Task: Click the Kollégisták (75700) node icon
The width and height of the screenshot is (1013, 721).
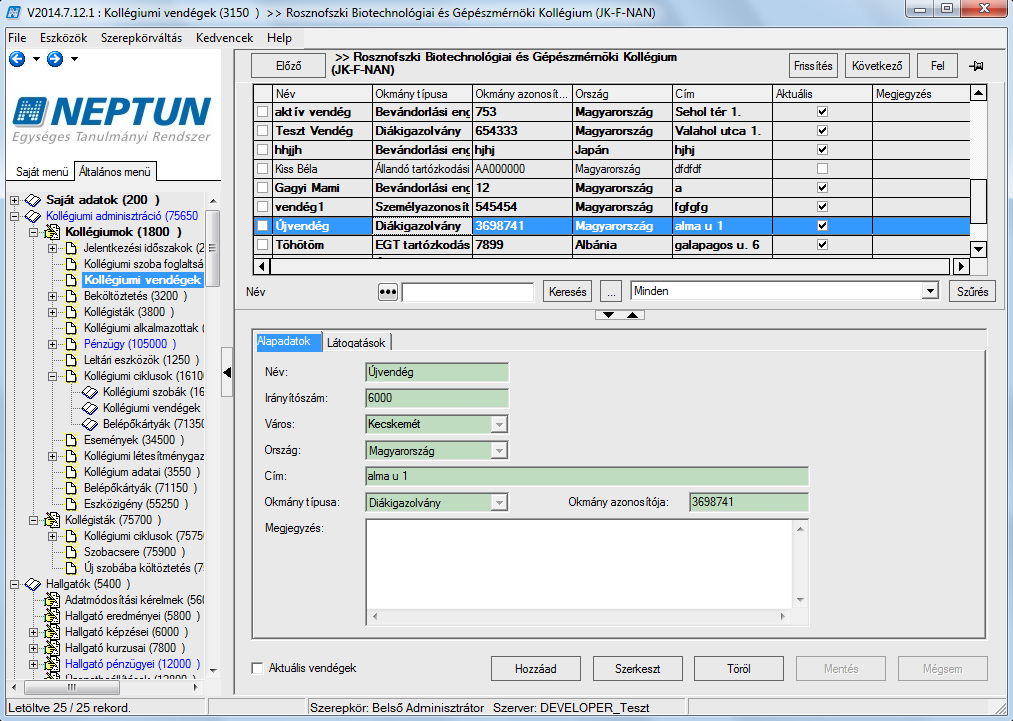Action: click(x=52, y=520)
